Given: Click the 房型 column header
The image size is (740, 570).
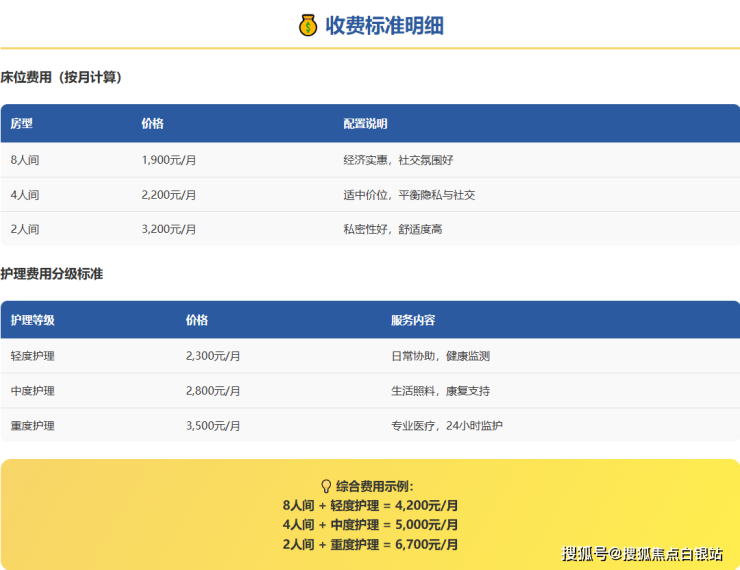Looking at the screenshot, I should point(22,124).
